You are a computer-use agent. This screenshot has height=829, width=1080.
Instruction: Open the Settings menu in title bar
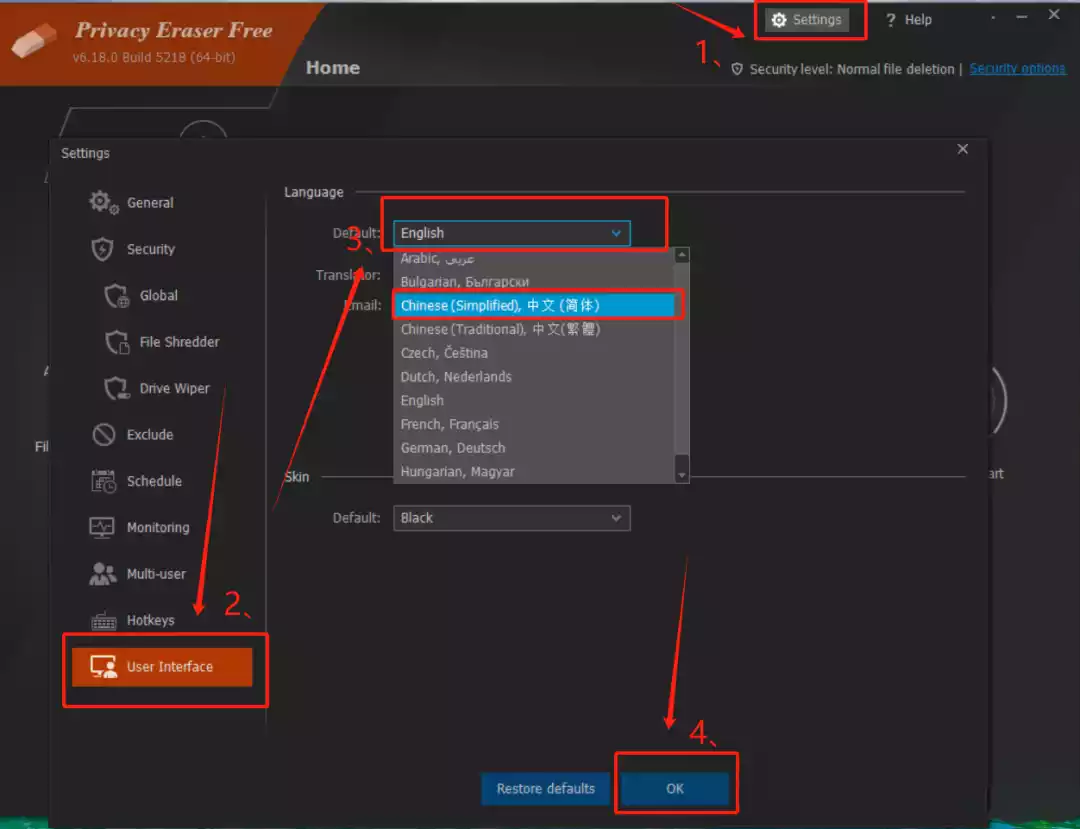click(x=807, y=20)
